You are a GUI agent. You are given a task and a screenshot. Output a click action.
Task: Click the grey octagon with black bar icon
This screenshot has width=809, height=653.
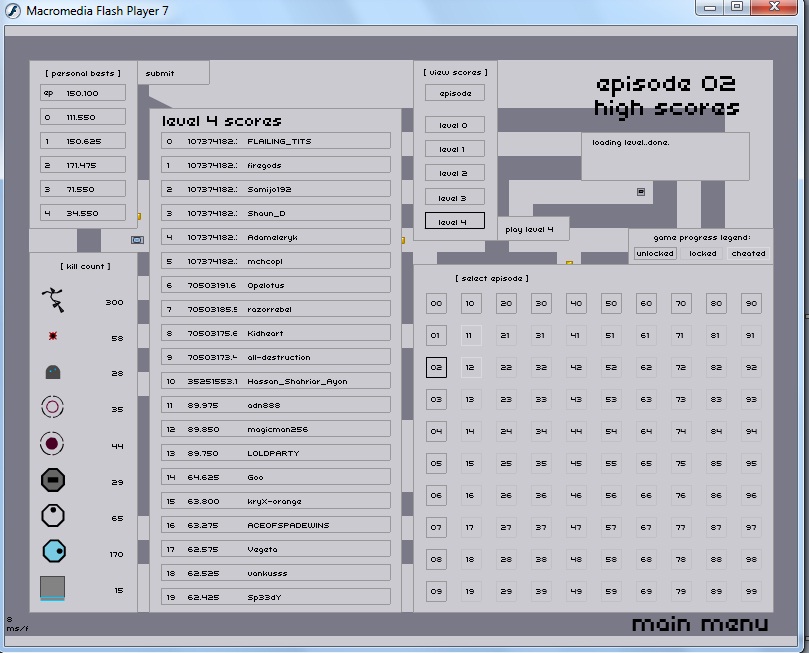pos(53,480)
